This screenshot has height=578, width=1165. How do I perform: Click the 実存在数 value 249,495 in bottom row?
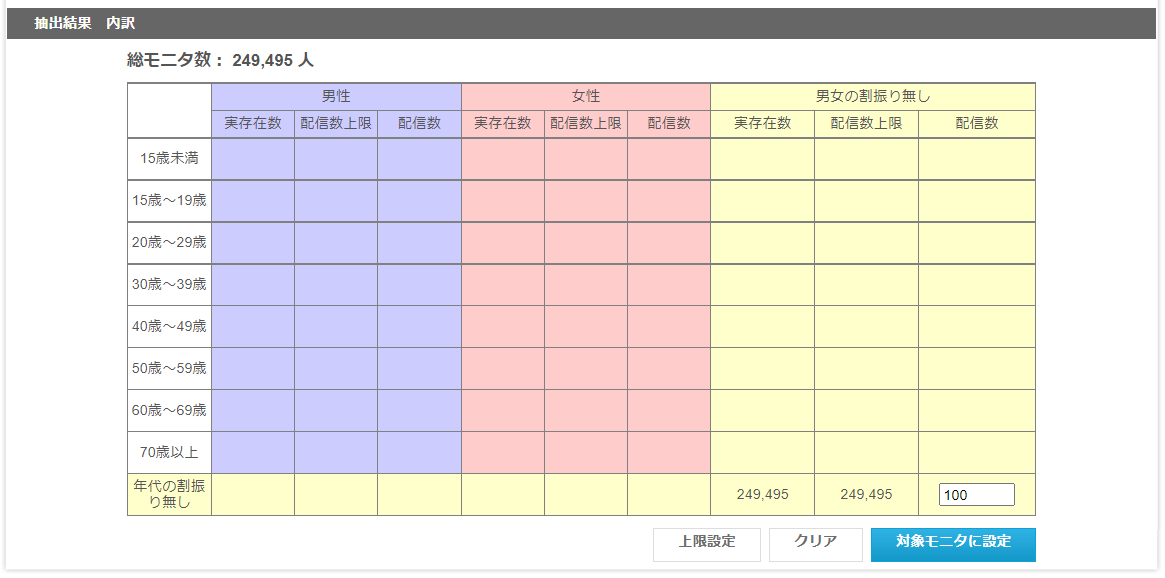point(762,495)
